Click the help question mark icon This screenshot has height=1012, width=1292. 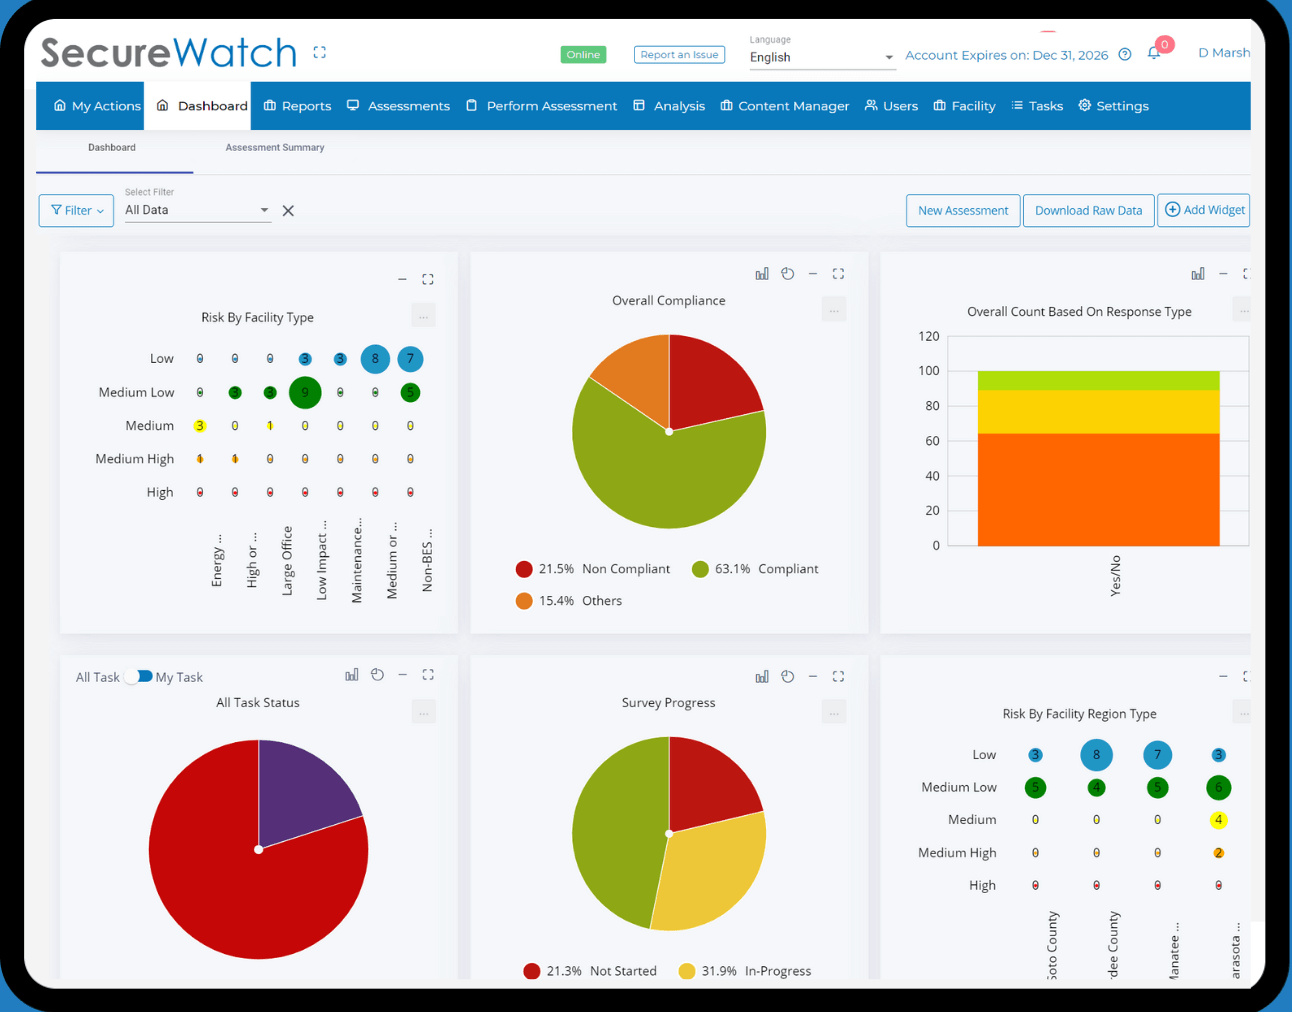(1124, 55)
